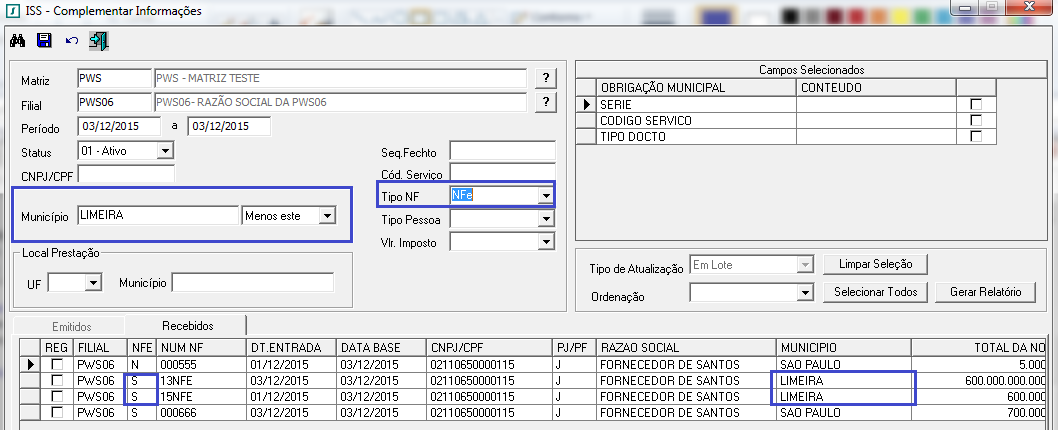Click the question mark beside Filial field
Viewport: 1058px width, 430px height.
coord(545,102)
